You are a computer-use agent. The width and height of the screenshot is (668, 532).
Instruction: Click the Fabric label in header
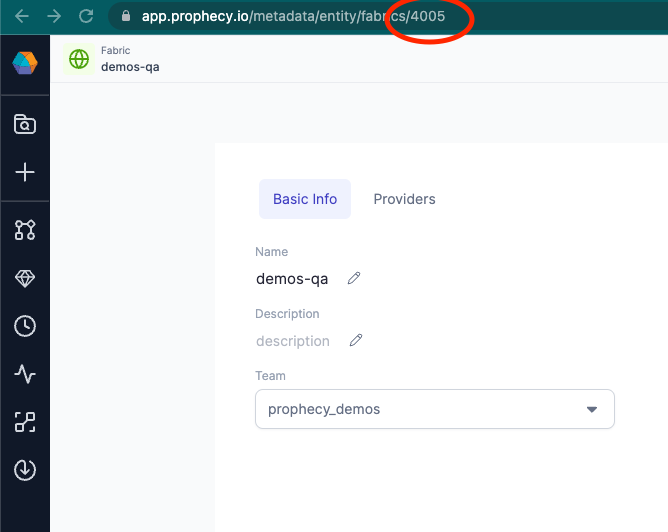115,50
